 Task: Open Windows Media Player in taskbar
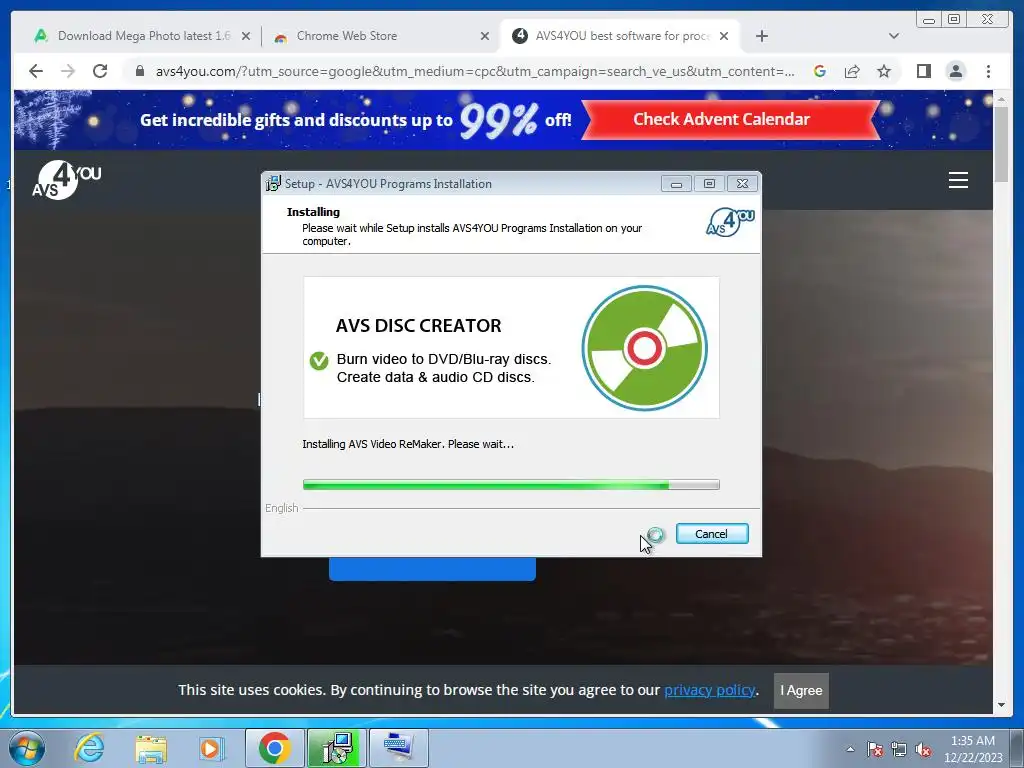pos(210,748)
